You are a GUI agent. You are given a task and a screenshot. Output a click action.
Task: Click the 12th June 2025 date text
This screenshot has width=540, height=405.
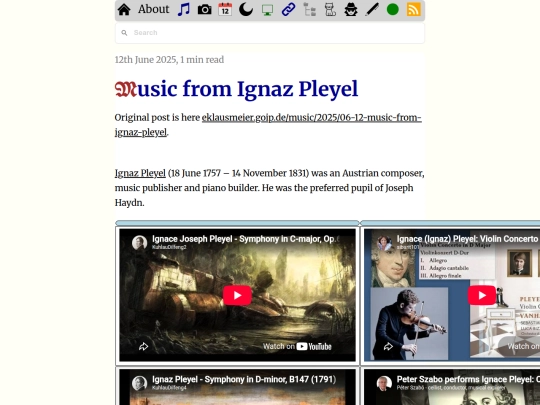point(146,60)
